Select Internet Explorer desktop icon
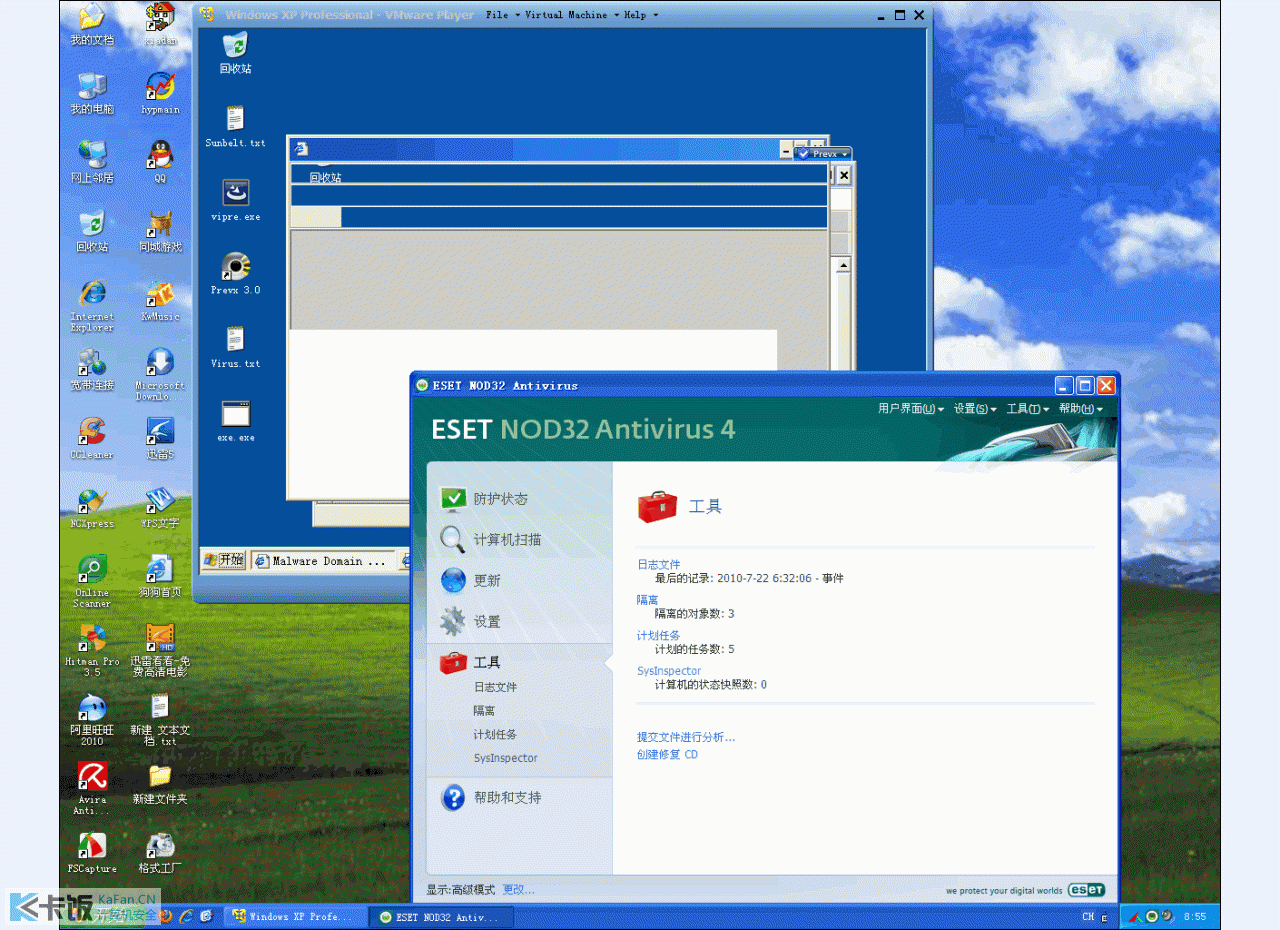Image resolution: width=1280 pixels, height=930 pixels. pyautogui.click(x=92, y=305)
